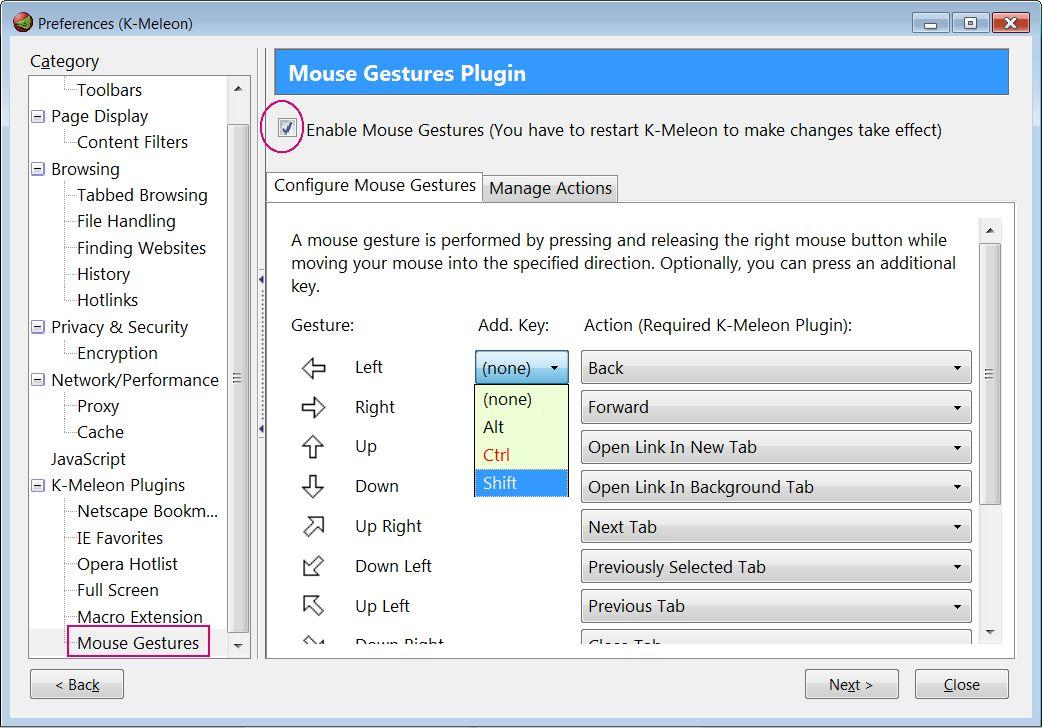The height and width of the screenshot is (728, 1042).
Task: Click the Up Right arrow gesture icon
Action: coord(313,527)
